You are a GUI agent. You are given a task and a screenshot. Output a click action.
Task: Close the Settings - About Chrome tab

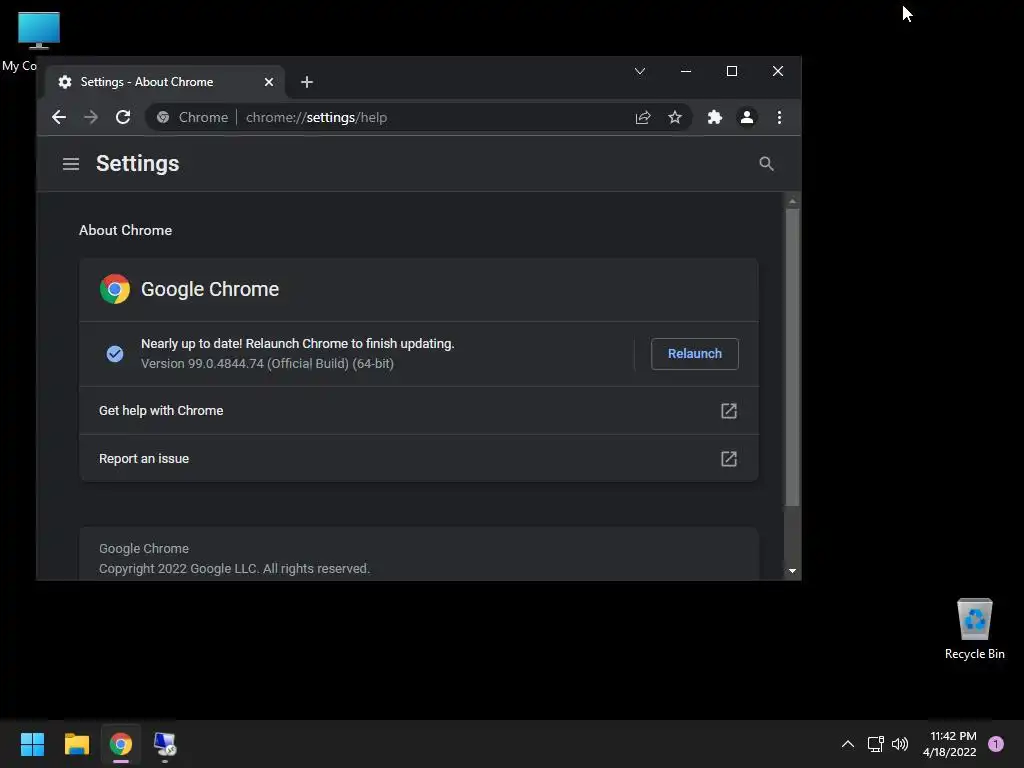pyautogui.click(x=269, y=82)
